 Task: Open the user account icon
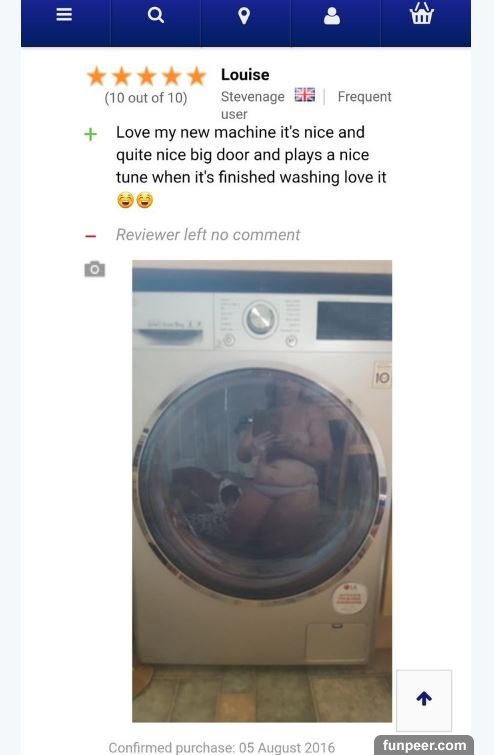click(x=332, y=15)
